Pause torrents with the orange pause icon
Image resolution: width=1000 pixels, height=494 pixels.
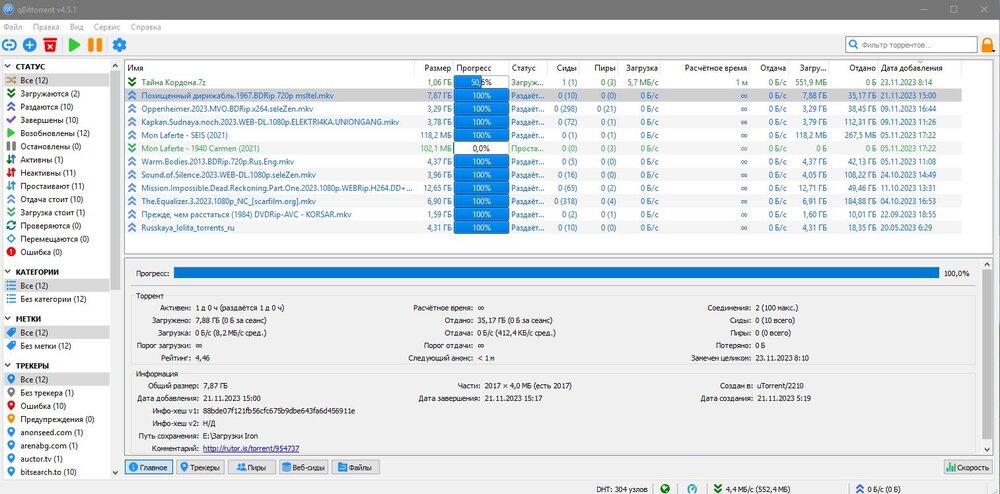pyautogui.click(x=95, y=45)
